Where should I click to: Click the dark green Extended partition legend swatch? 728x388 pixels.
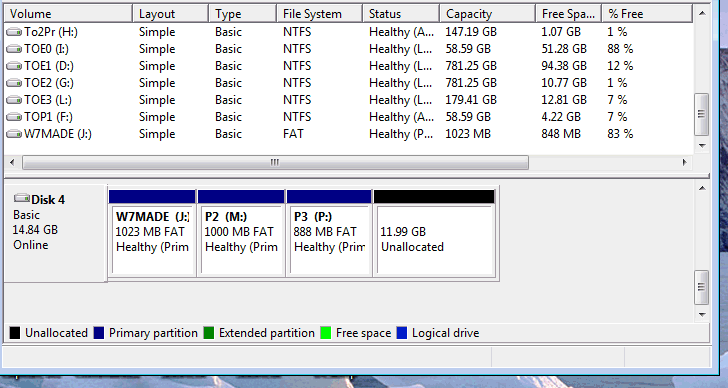tap(209, 333)
